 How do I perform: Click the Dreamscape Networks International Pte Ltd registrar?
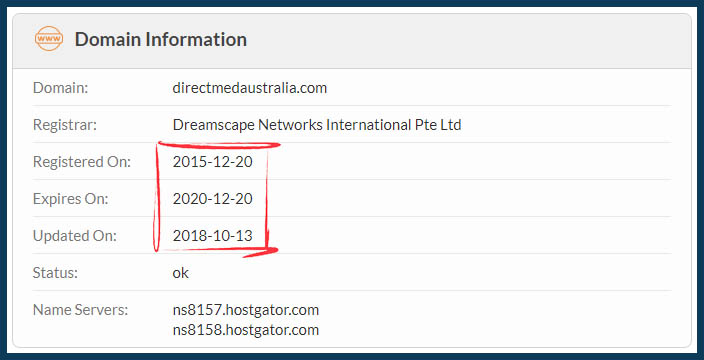pyautogui.click(x=317, y=124)
